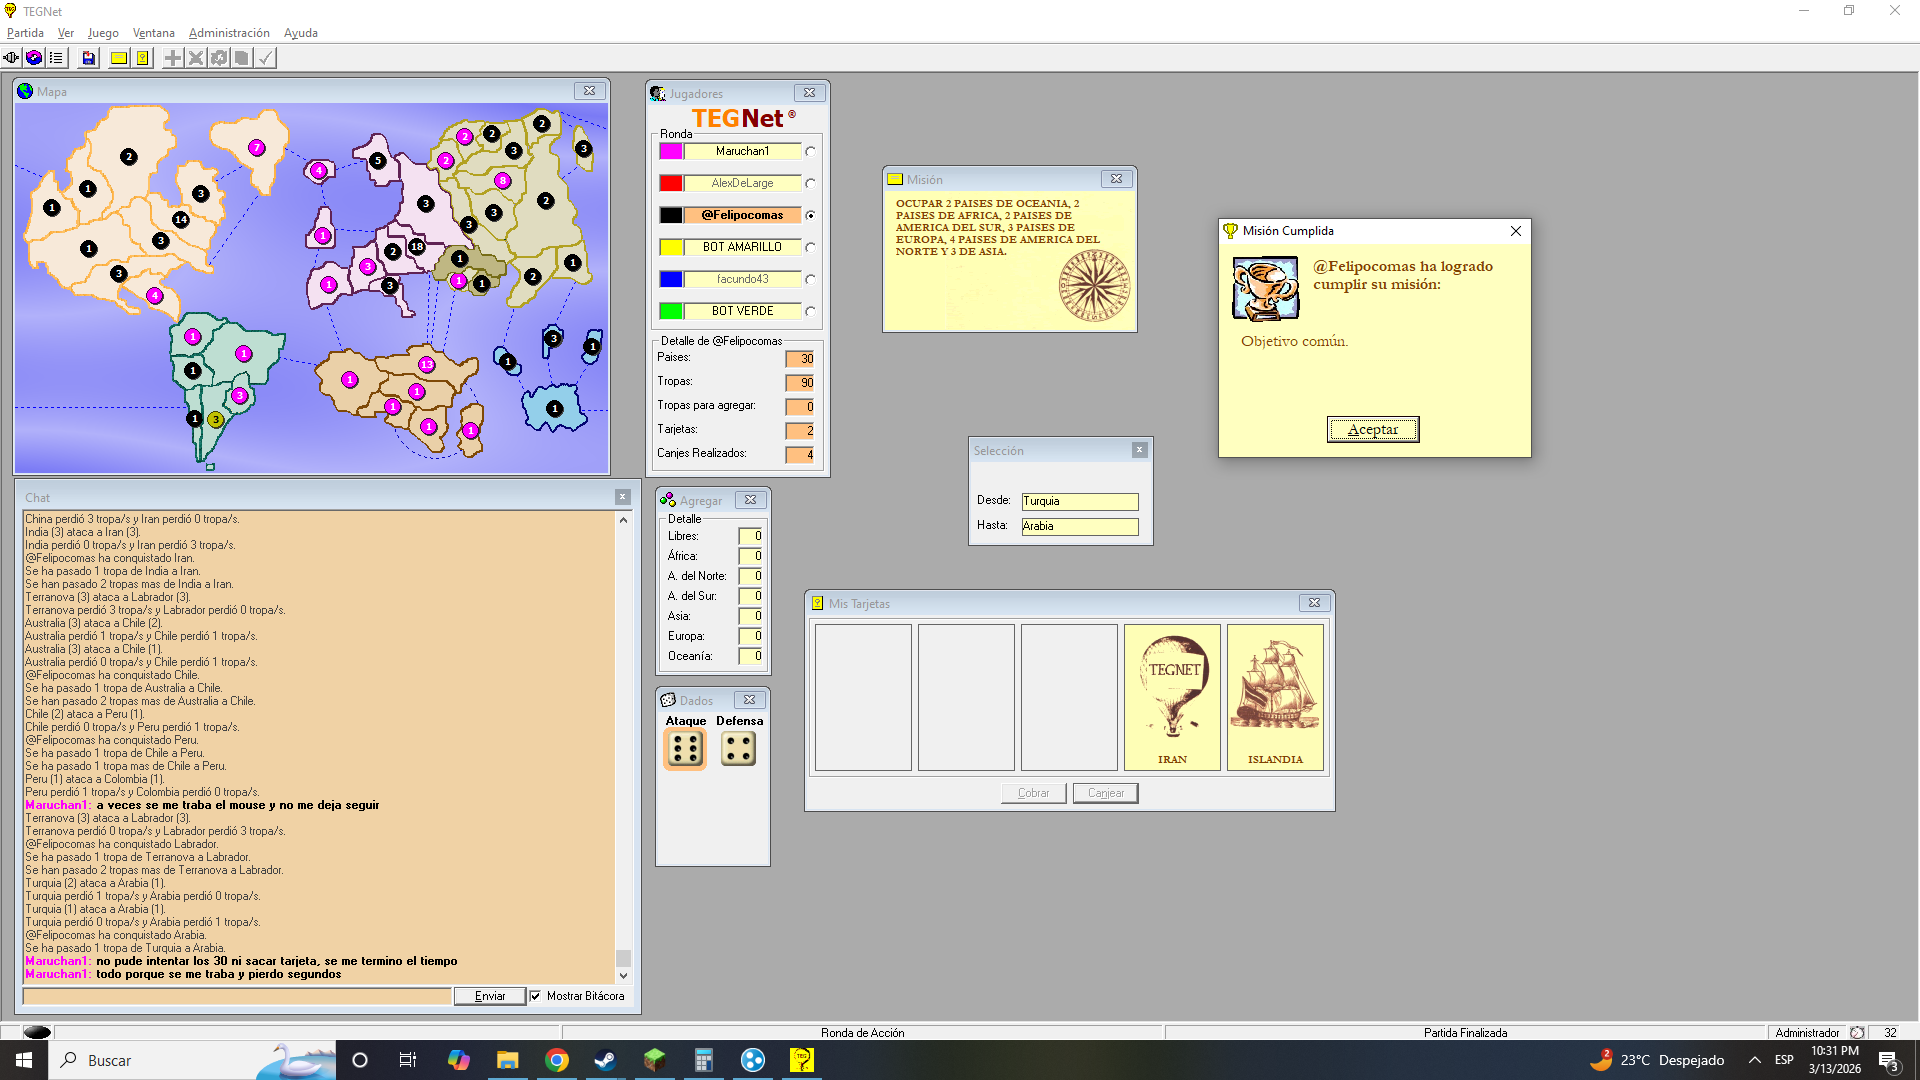The height and width of the screenshot is (1080, 1920).
Task: Open the Administración menu
Action: pos(229,33)
